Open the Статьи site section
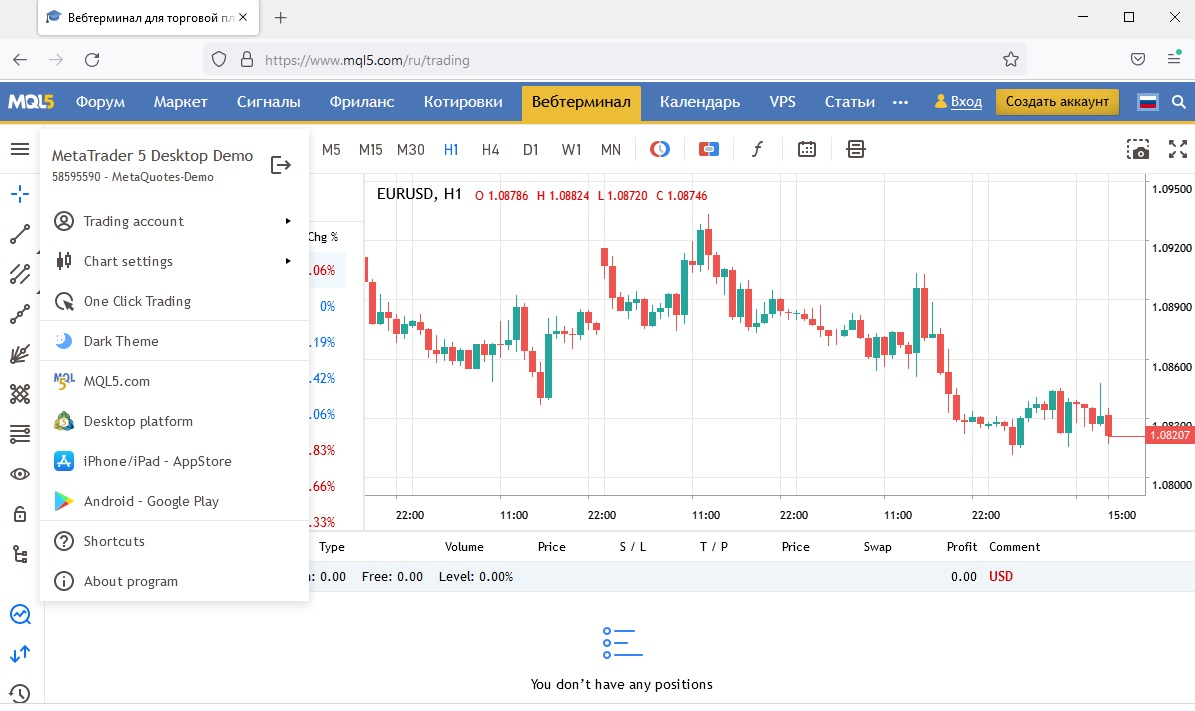The height and width of the screenshot is (711, 1195). [850, 102]
